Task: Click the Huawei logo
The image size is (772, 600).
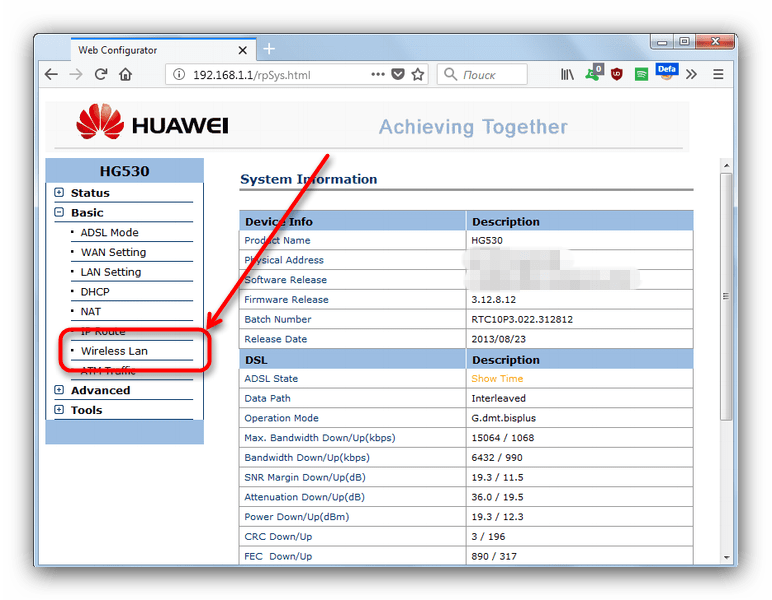Action: click(x=152, y=122)
